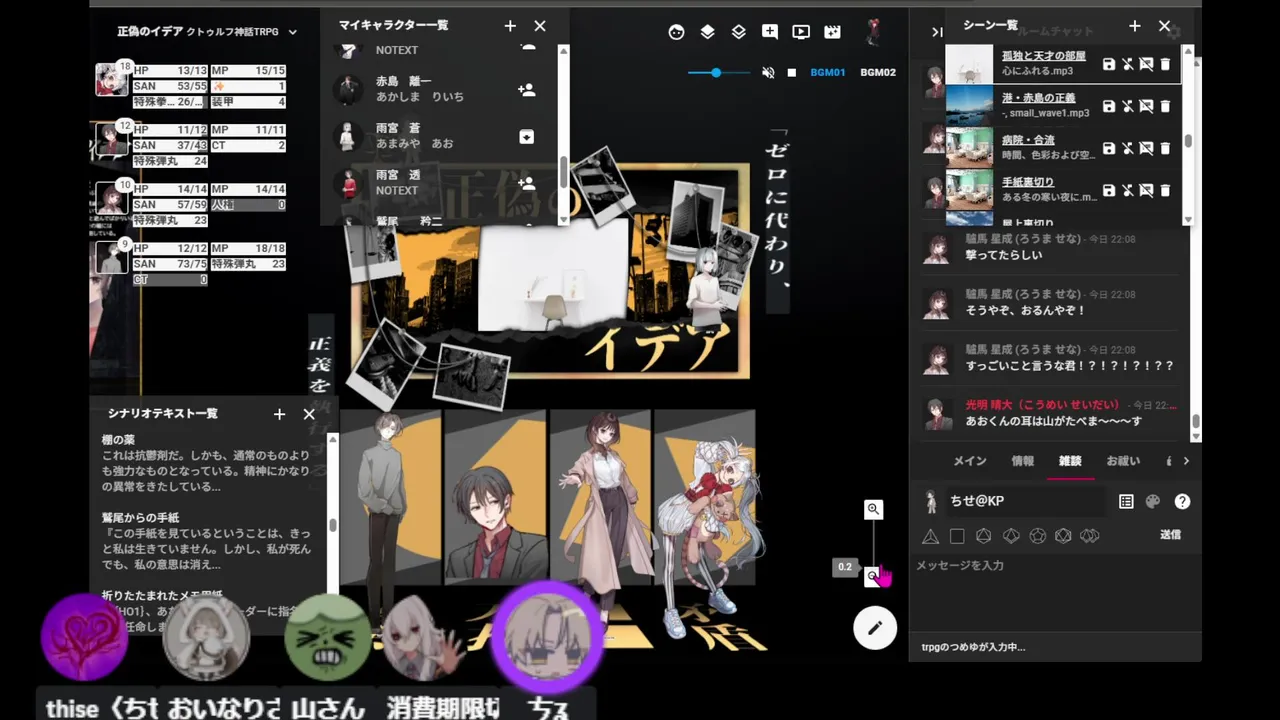The image size is (1280, 720).
Task: Roll the D12 dodecahedron die icon
Action: pyautogui.click(x=1037, y=536)
